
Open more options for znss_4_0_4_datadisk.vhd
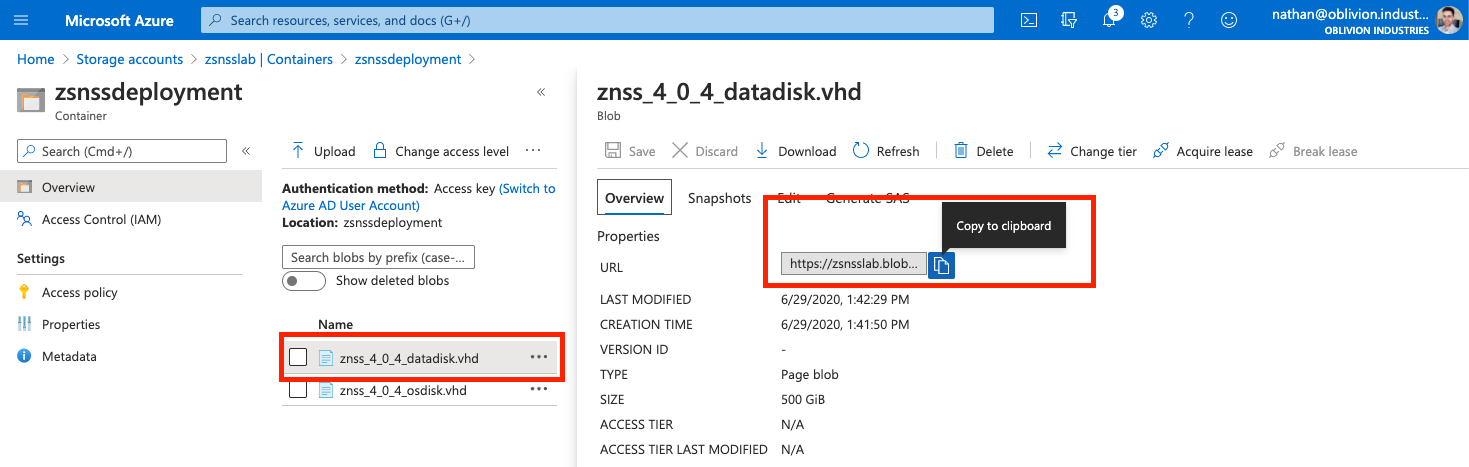[539, 357]
